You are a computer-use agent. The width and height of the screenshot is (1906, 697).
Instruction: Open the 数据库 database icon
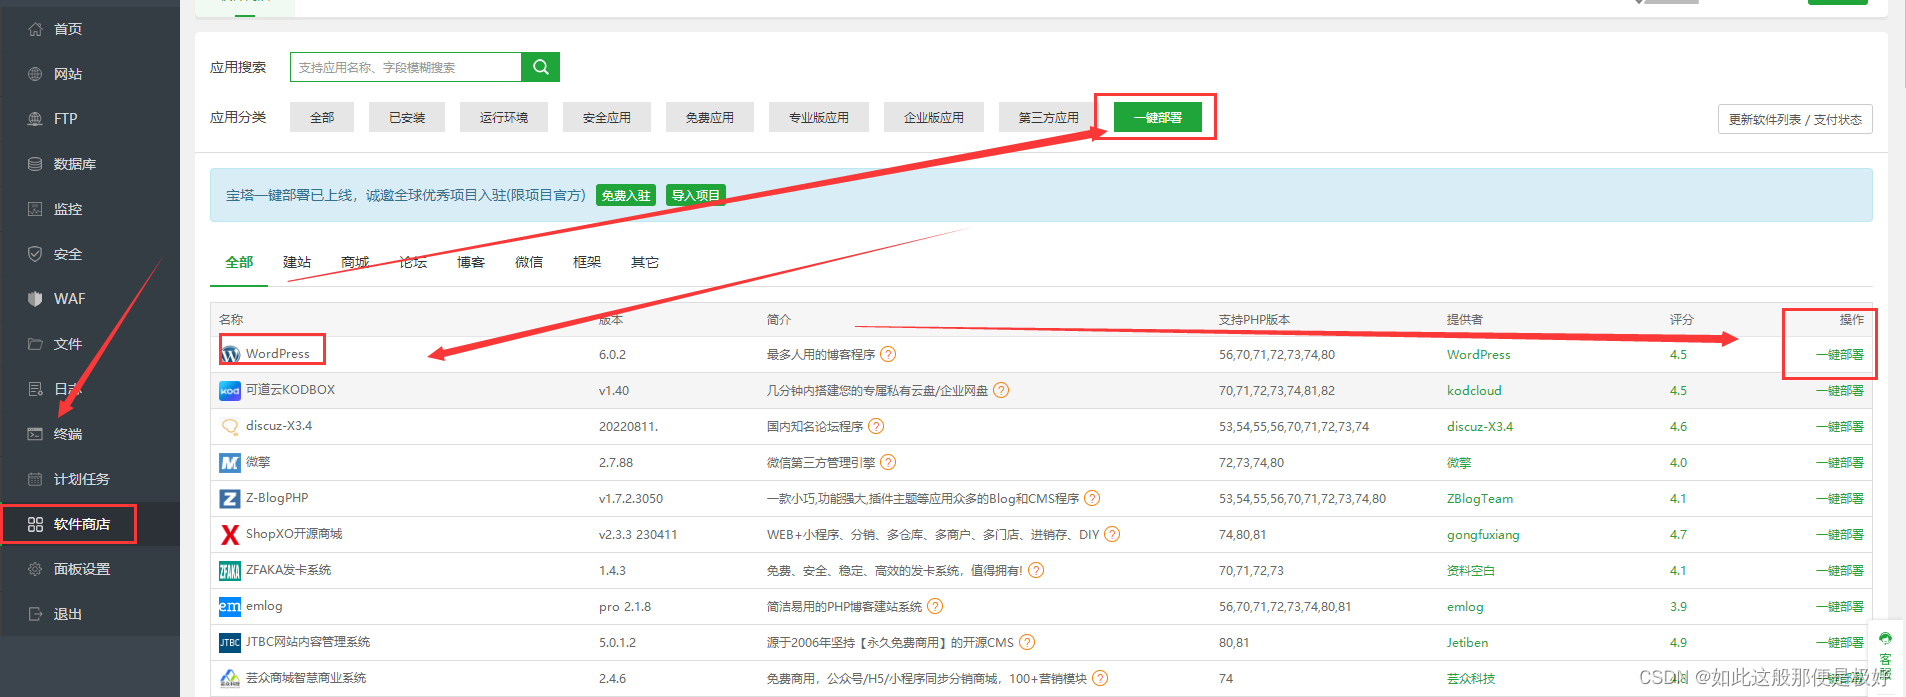(x=35, y=164)
